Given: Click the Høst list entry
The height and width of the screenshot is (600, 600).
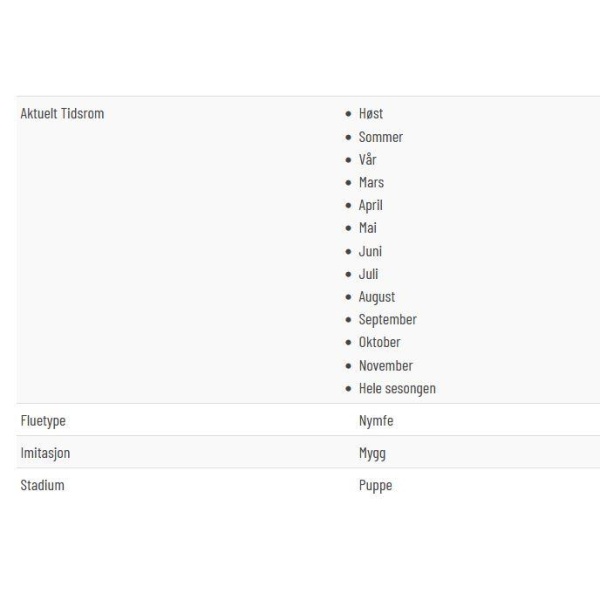Looking at the screenshot, I should click(x=370, y=114).
